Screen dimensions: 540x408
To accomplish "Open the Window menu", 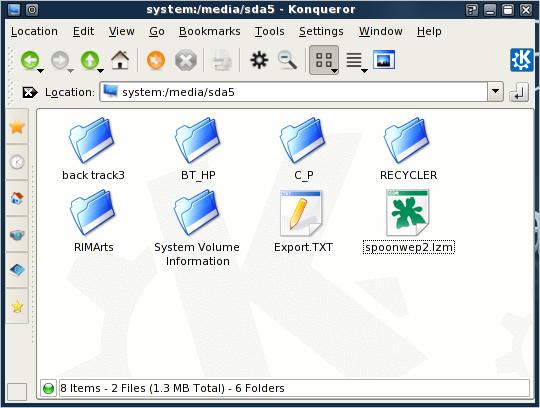I will coord(381,31).
